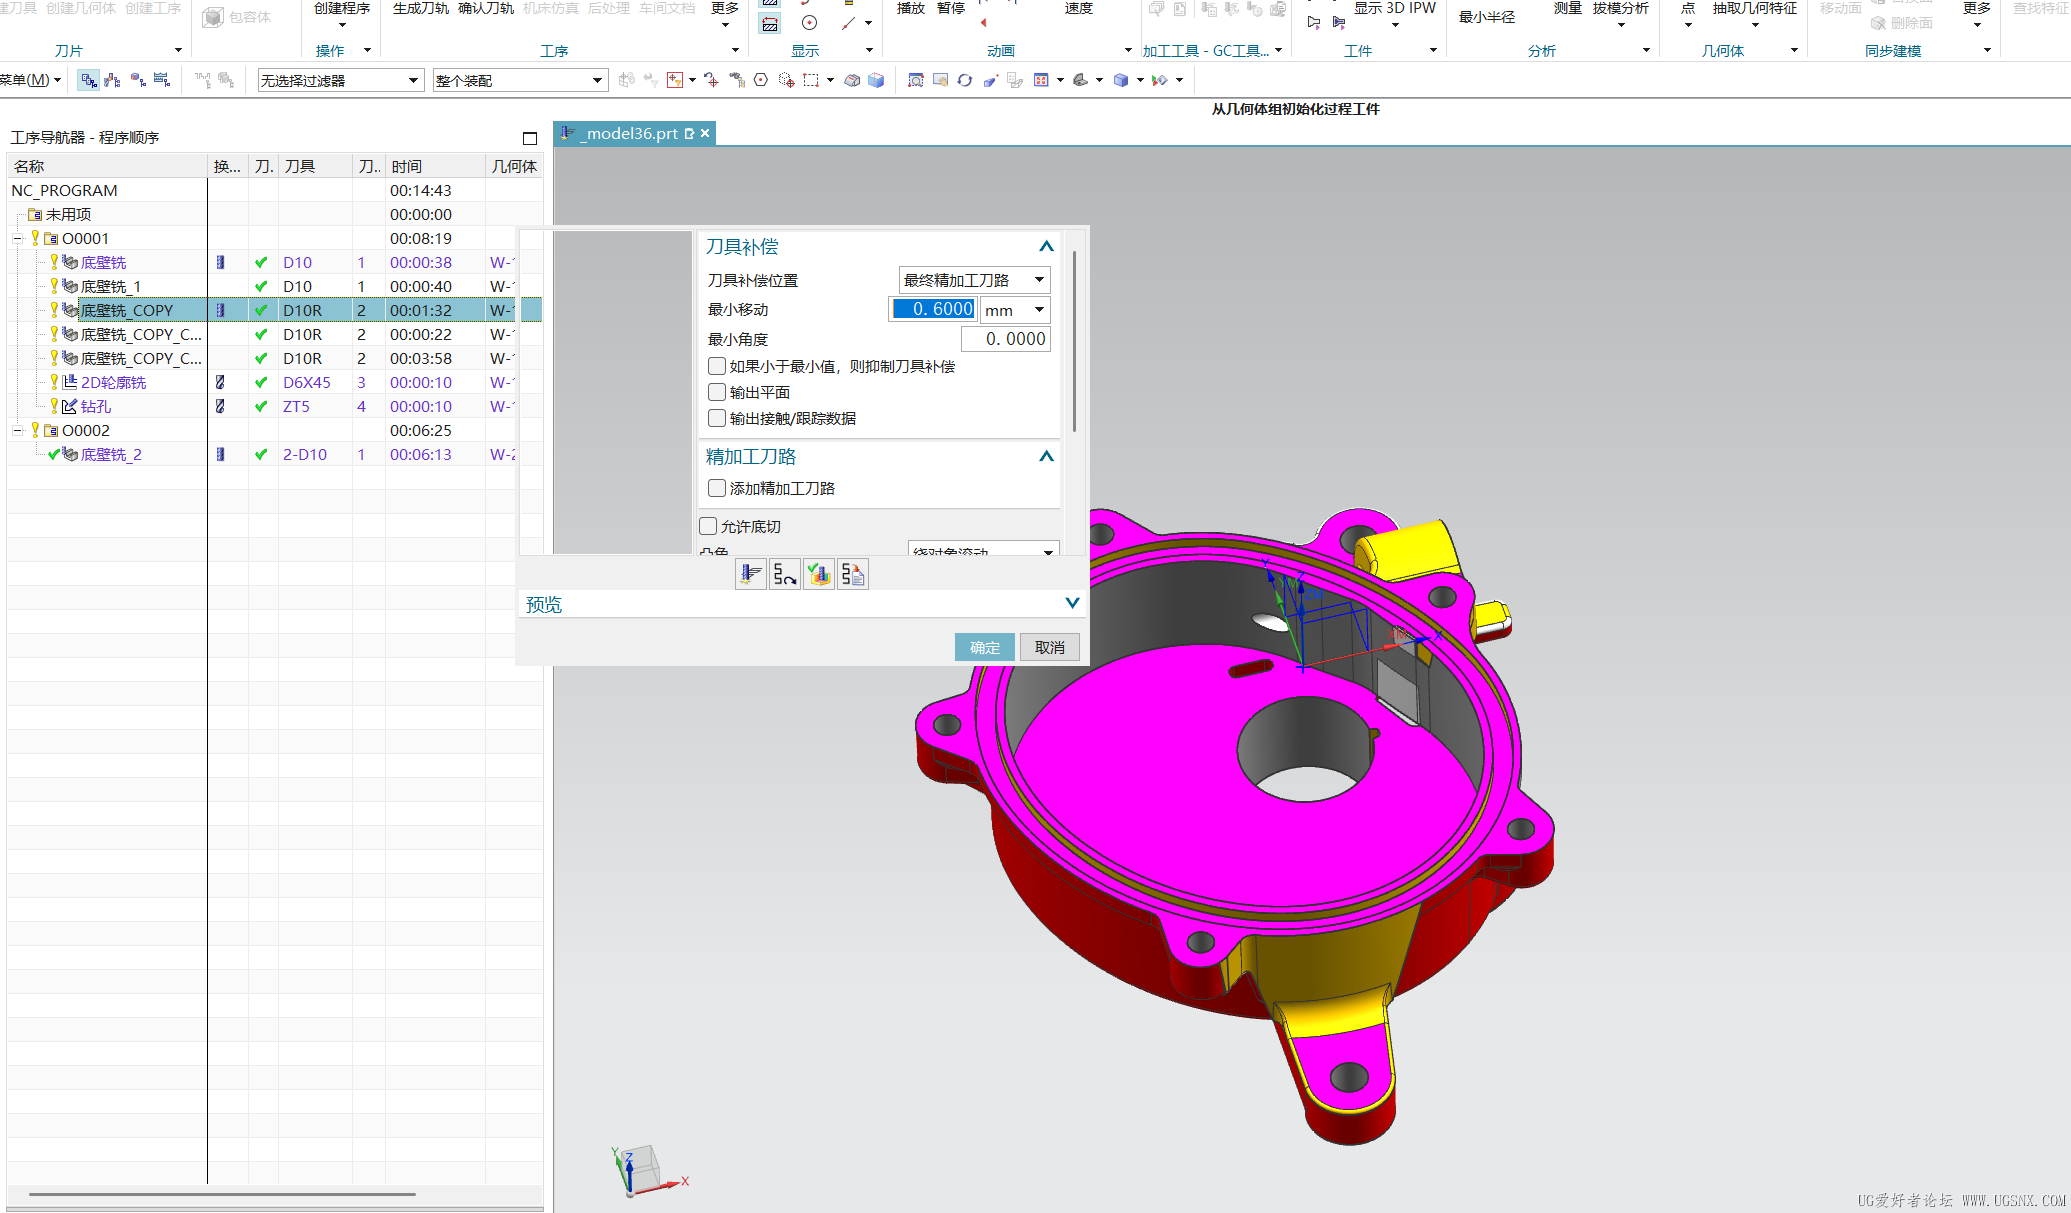Click the 确认刀轨 ribbon button
Viewport: 2071px width, 1213px height.
(486, 8)
